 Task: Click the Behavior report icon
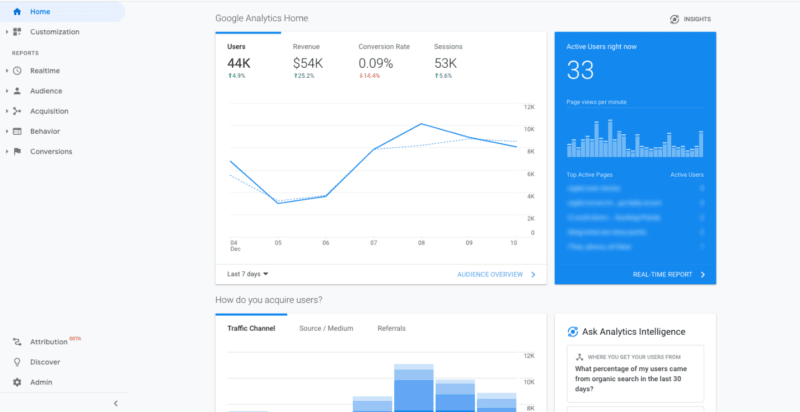tap(17, 131)
